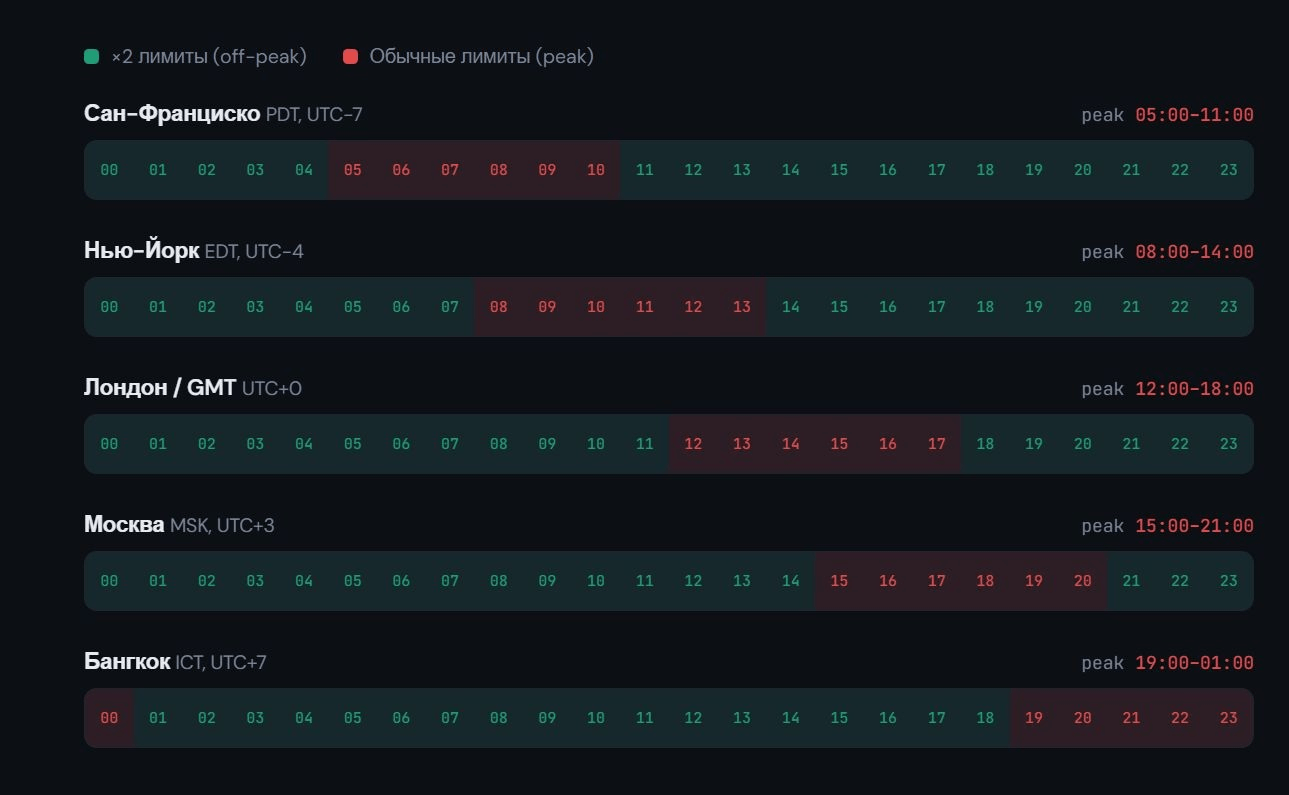The height and width of the screenshot is (795, 1289).
Task: Select the Сан-Франциско city heading
Action: pos(171,114)
